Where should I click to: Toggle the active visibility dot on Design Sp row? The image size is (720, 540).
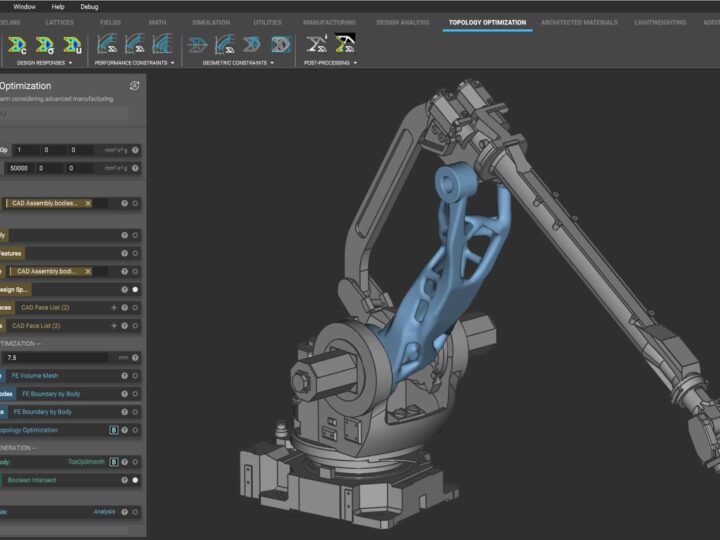point(135,290)
